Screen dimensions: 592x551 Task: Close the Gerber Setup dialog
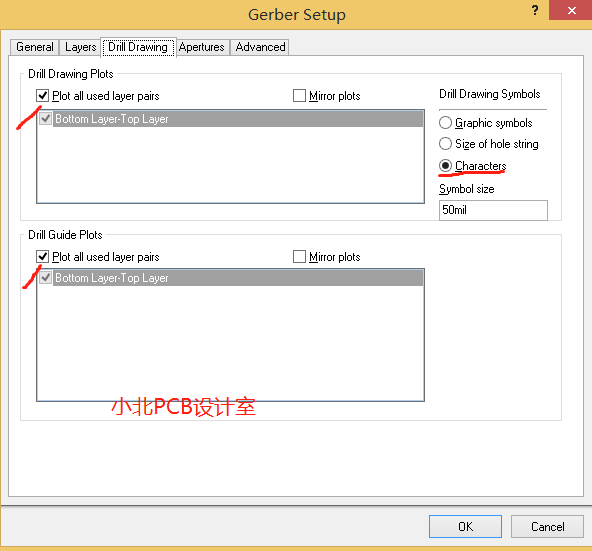[x=571, y=10]
